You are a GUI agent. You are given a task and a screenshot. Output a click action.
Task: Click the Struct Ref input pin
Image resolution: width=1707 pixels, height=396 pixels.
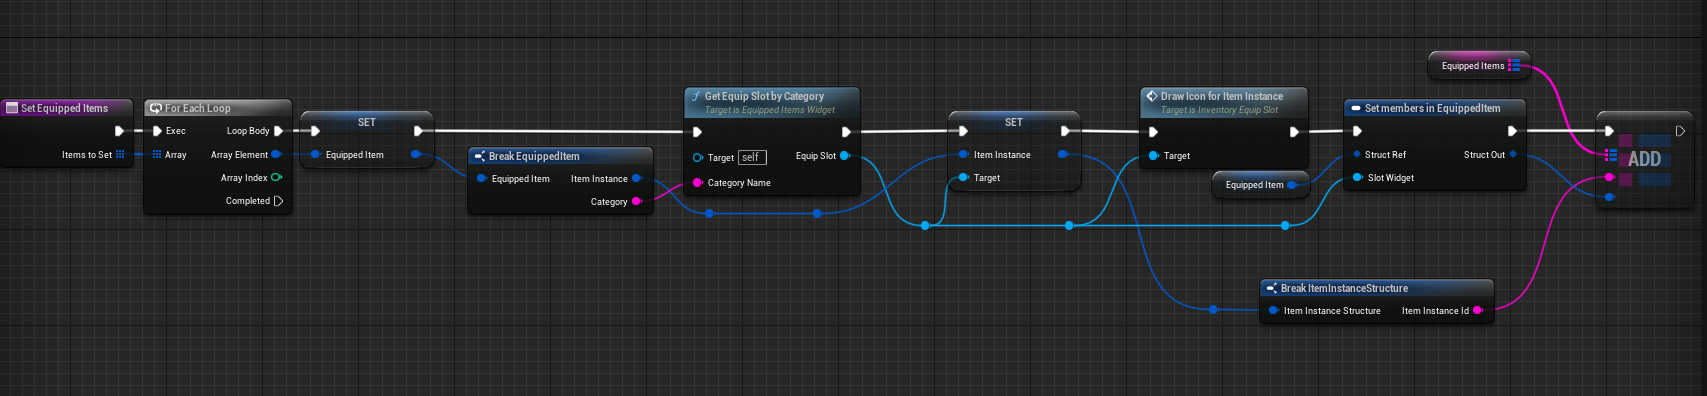(1357, 154)
